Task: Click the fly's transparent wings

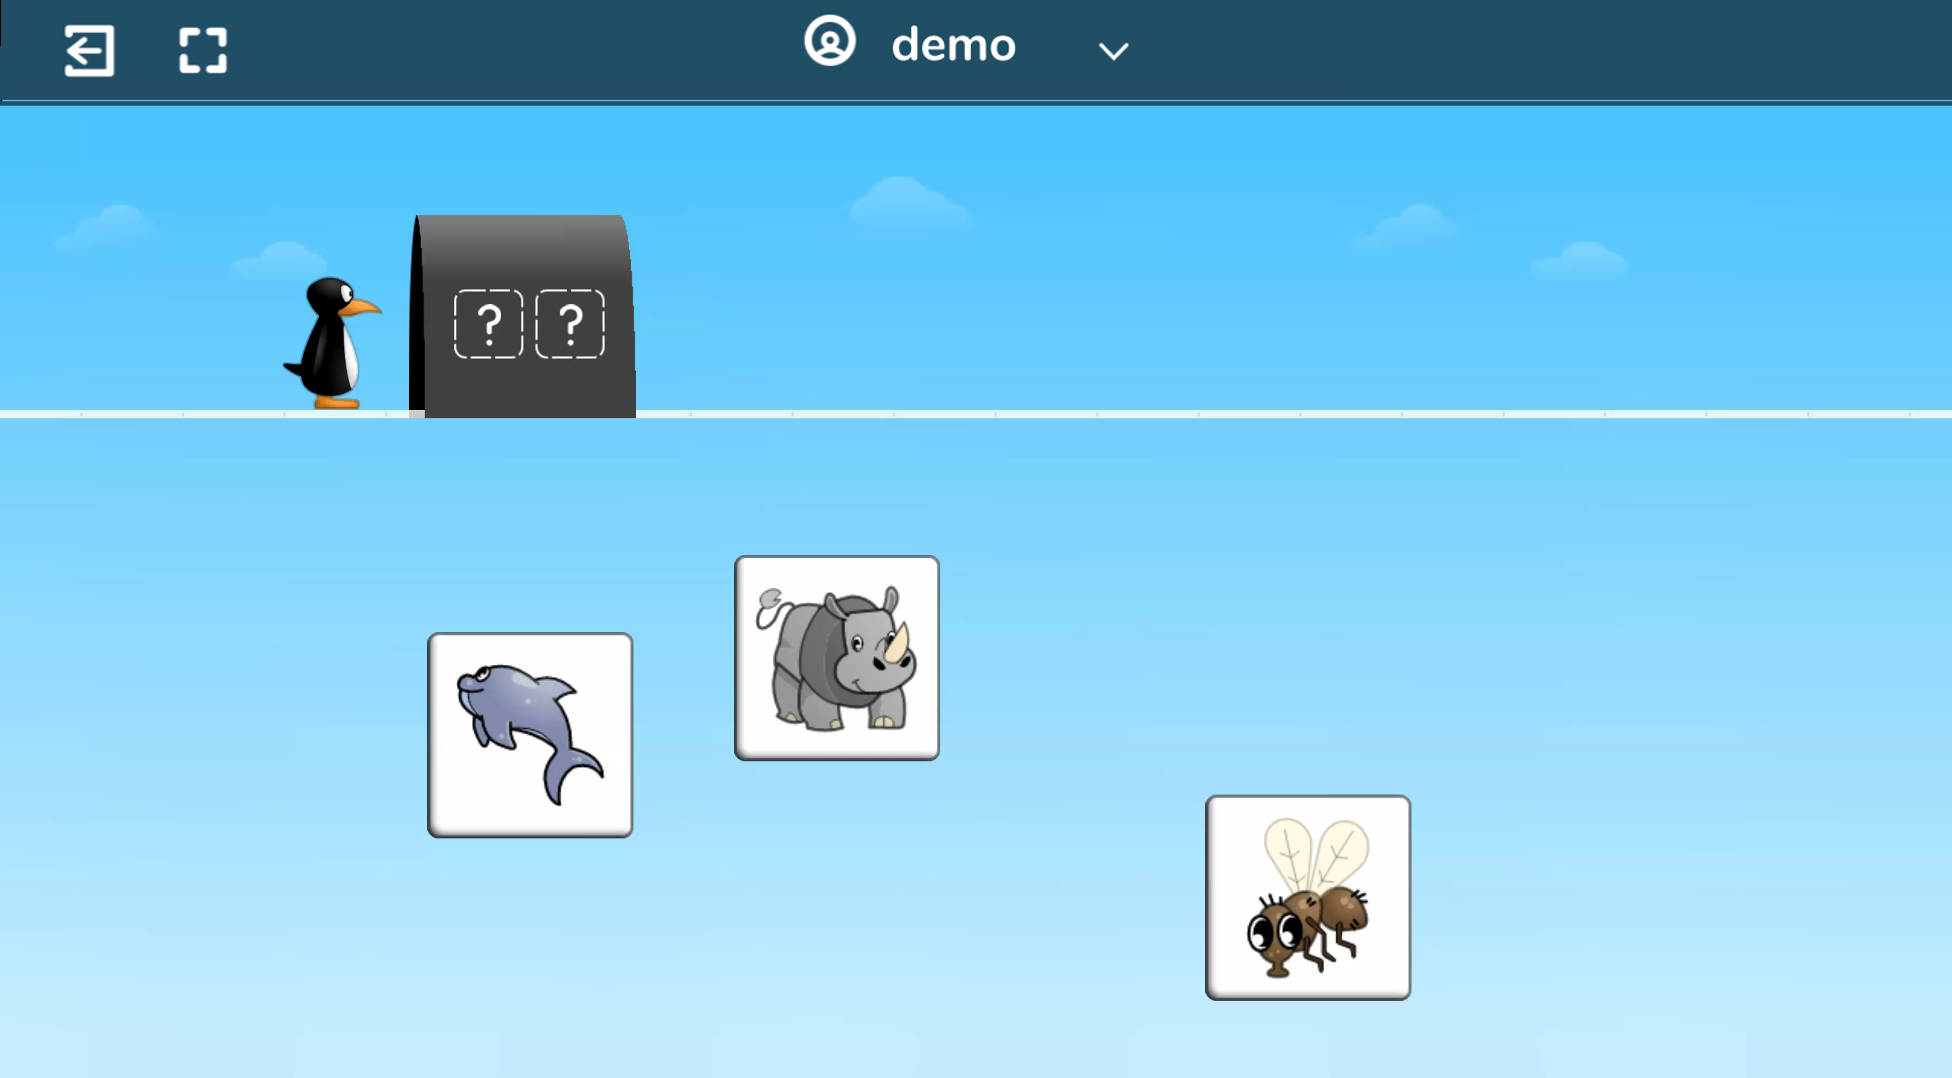Action: pos(1316,852)
